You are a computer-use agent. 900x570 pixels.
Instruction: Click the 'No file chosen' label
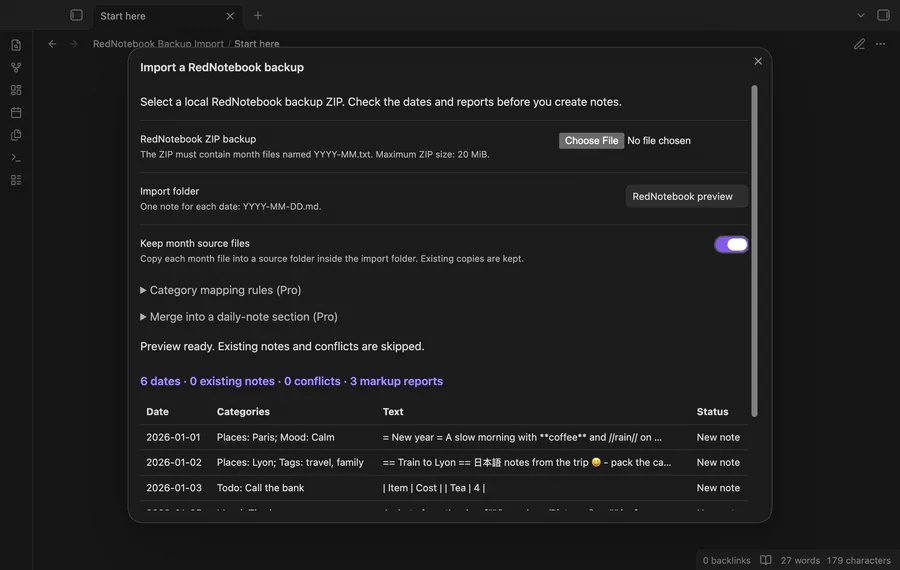[x=659, y=141]
